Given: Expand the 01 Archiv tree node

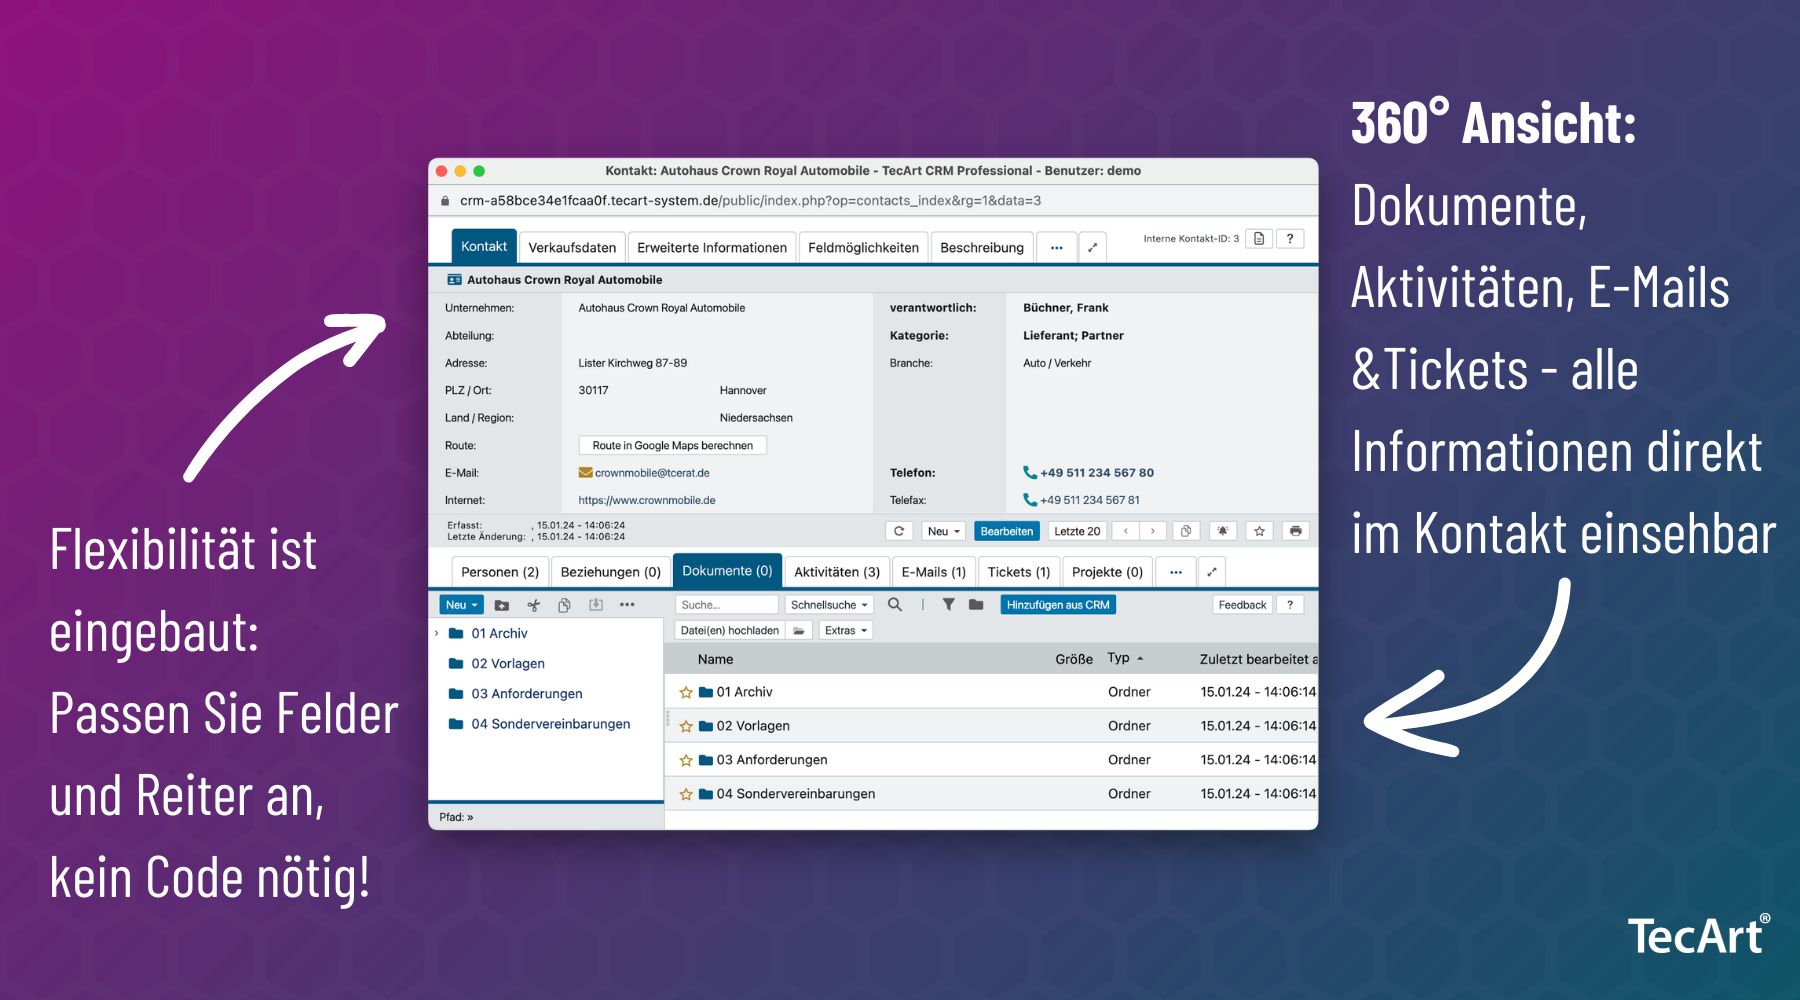Looking at the screenshot, I should pyautogui.click(x=437, y=634).
